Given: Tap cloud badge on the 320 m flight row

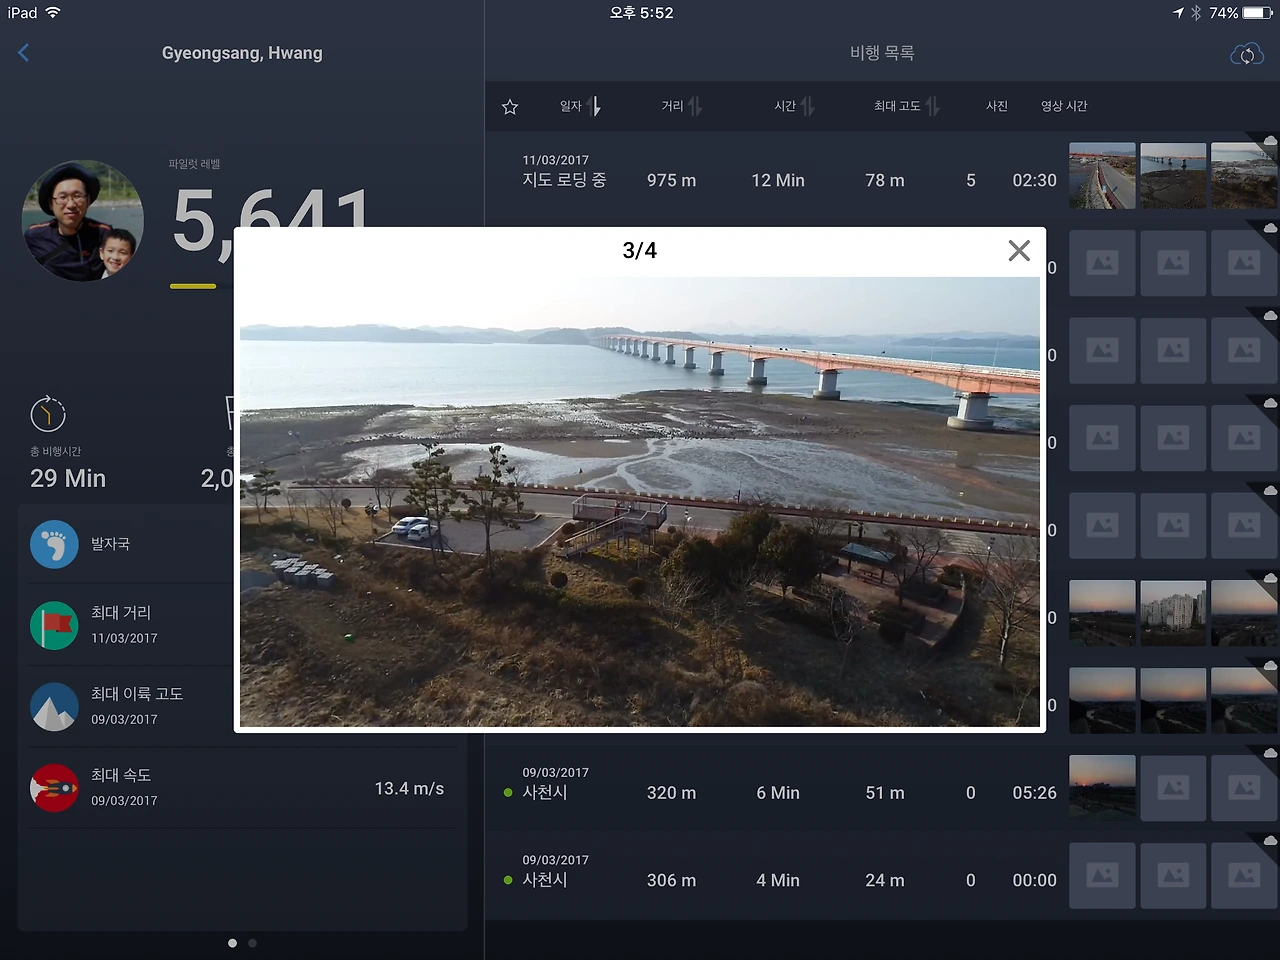Looking at the screenshot, I should (1270, 753).
